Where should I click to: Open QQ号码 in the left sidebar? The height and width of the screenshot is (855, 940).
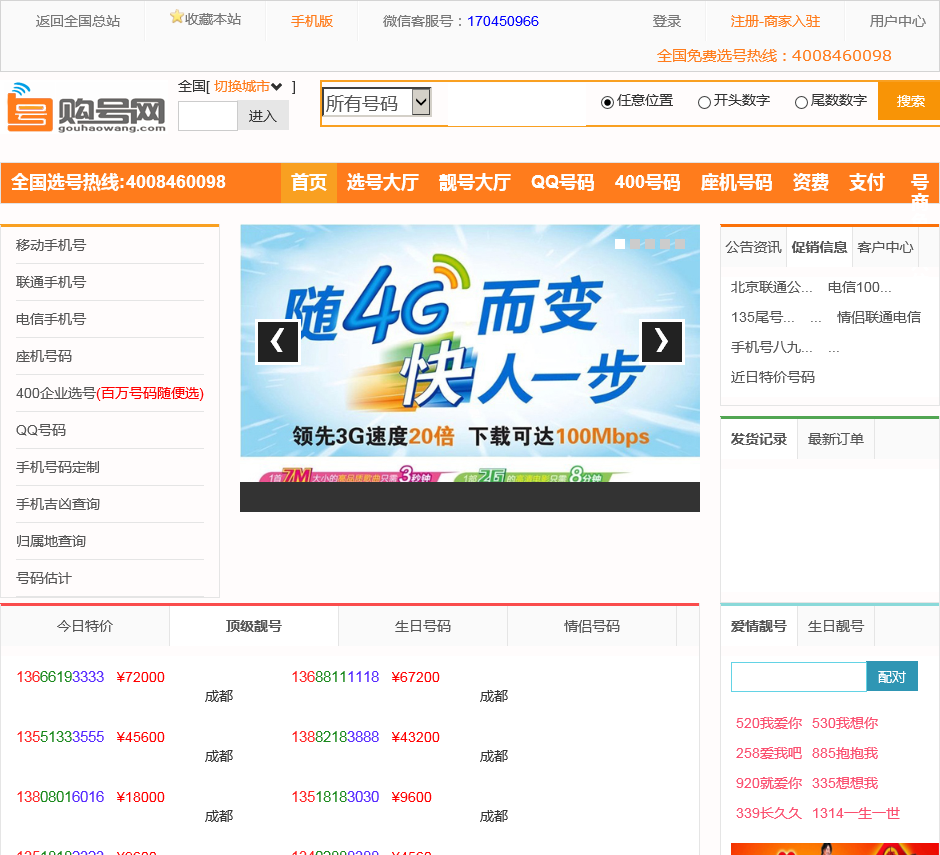coord(41,430)
